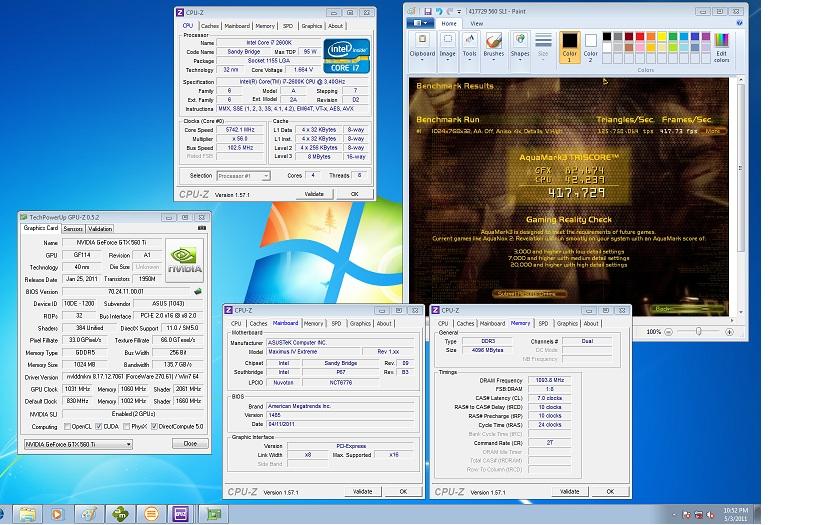This screenshot has width=840, height=525.
Task: Open the Processor #1 selection dropdown
Action: click(x=243, y=176)
